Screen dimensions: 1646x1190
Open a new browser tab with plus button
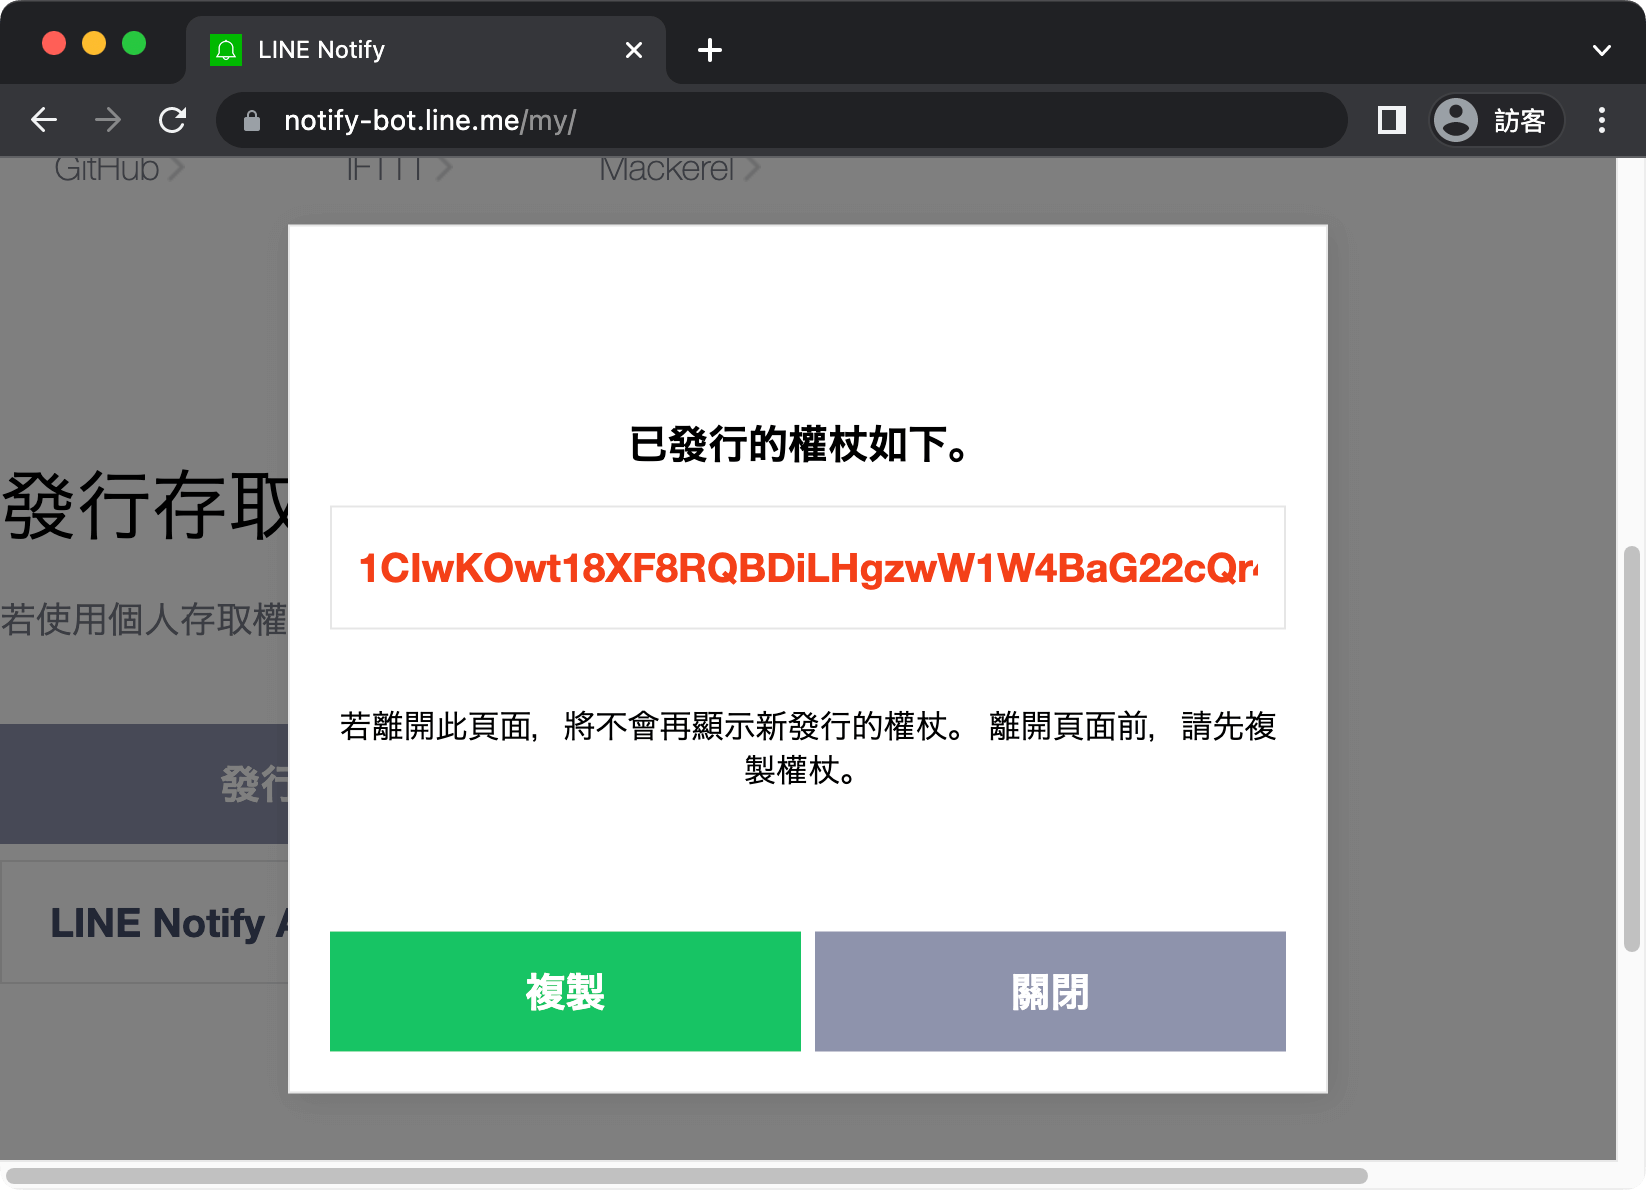pos(710,50)
